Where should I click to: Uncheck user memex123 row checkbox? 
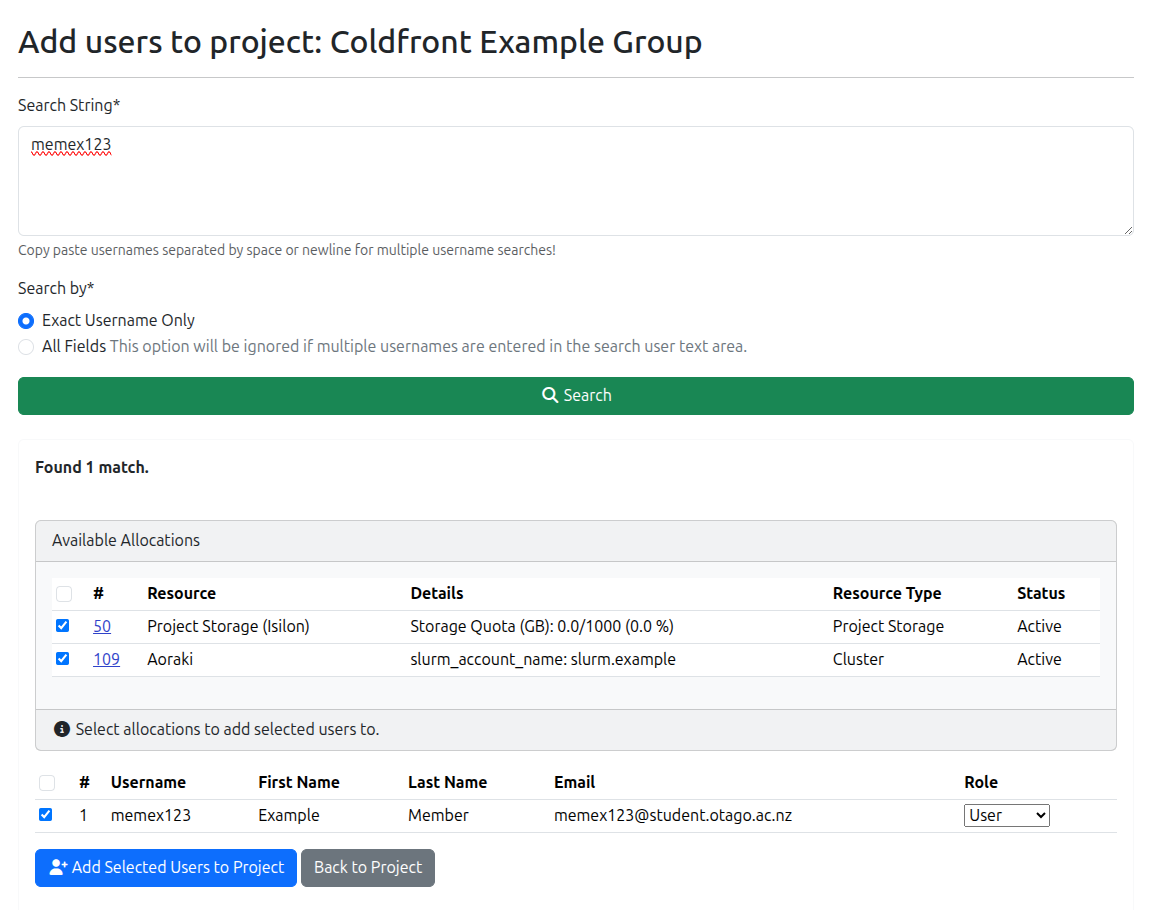pyautogui.click(x=46, y=815)
